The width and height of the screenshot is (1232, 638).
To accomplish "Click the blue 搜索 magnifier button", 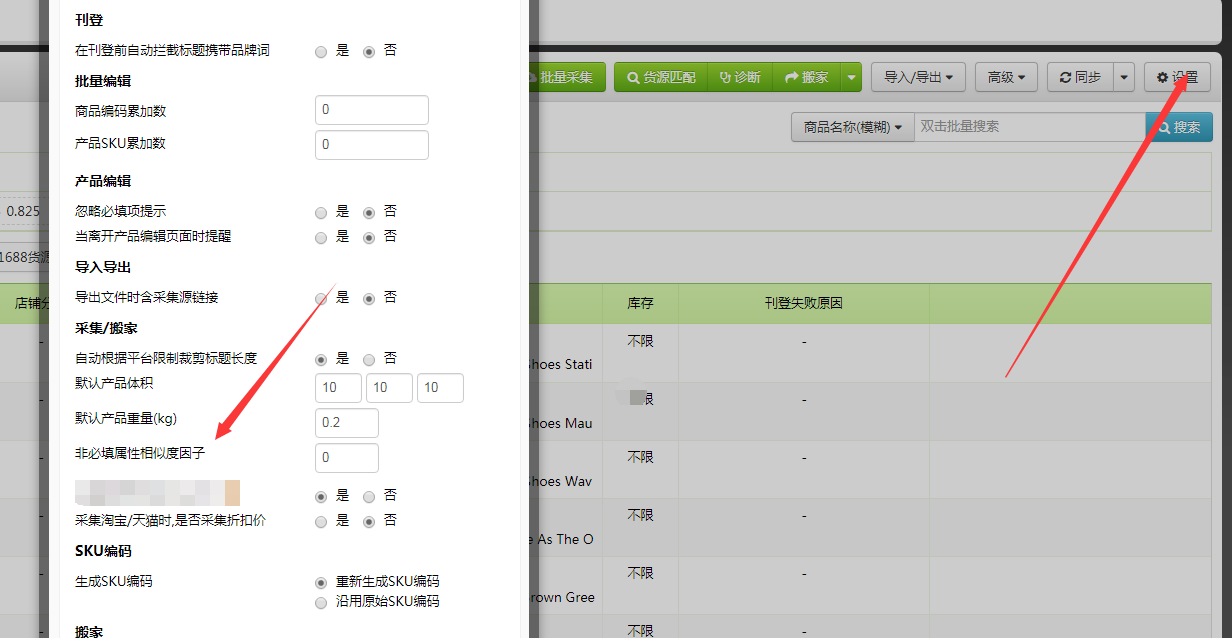I will (x=1178, y=127).
